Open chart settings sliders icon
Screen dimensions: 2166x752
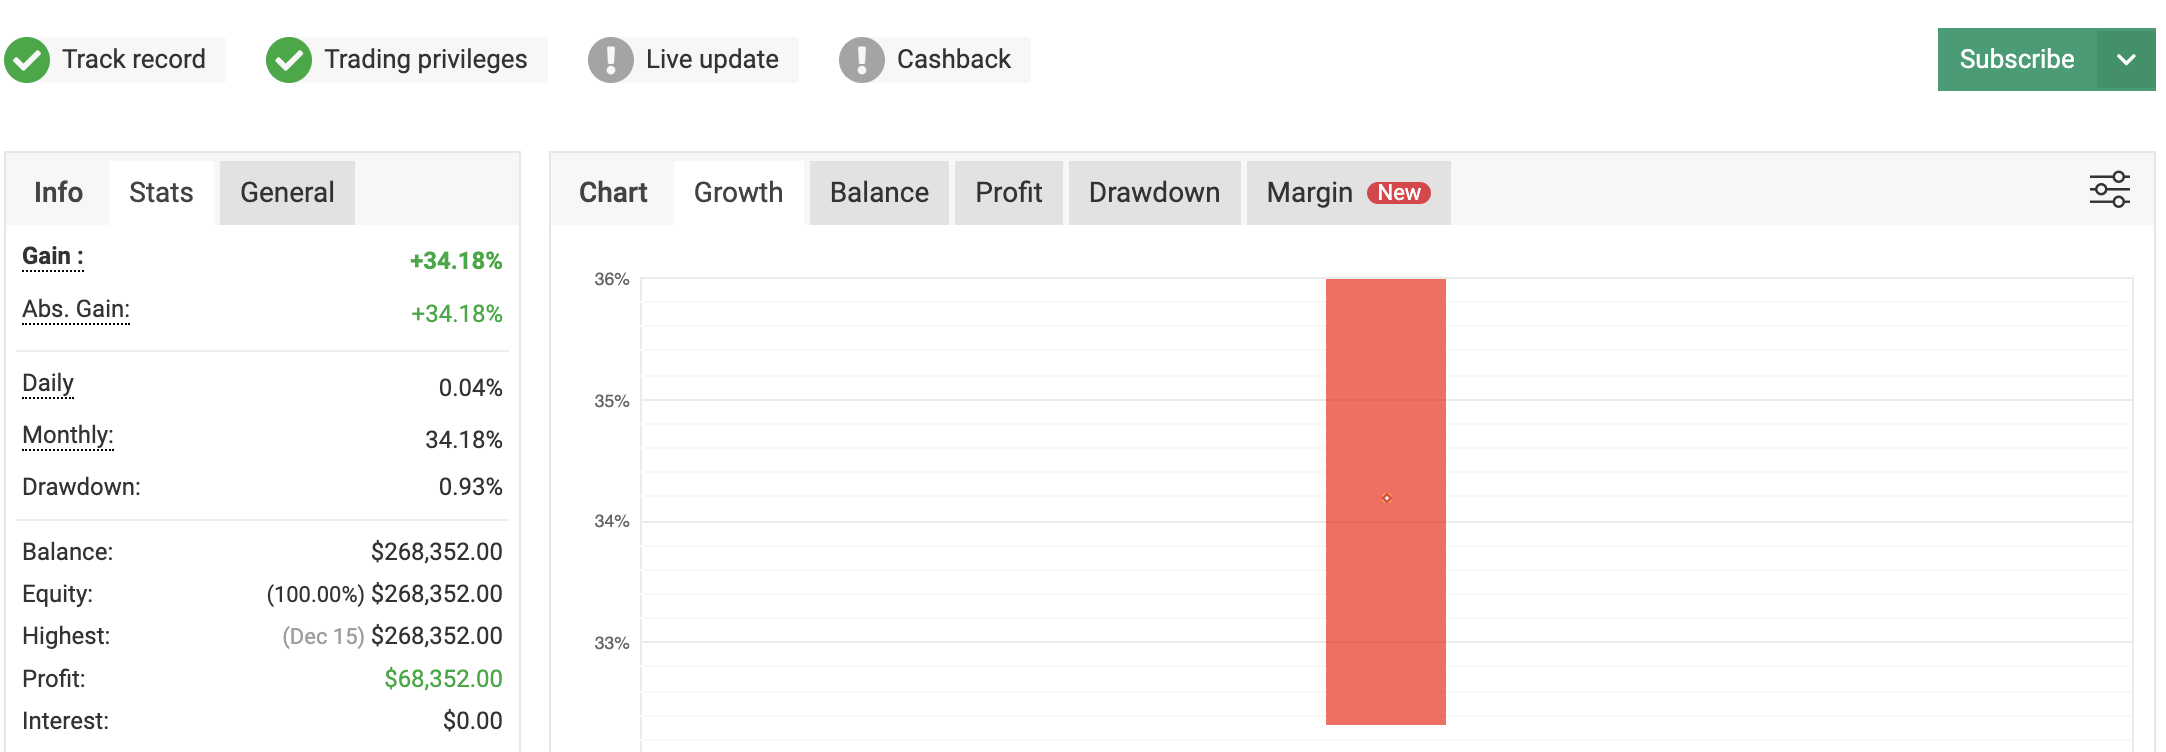point(2109,190)
